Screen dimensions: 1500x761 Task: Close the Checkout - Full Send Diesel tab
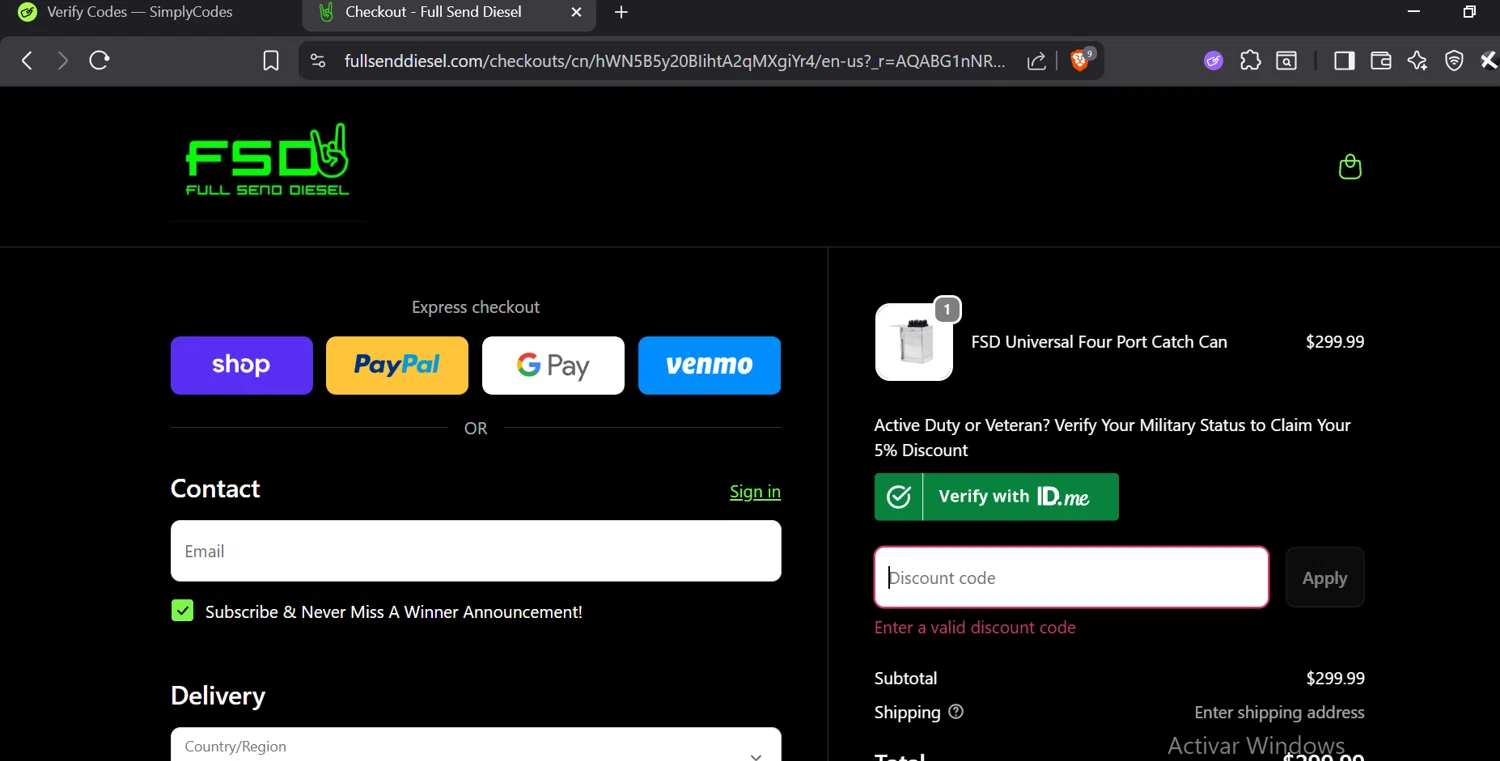tap(576, 13)
